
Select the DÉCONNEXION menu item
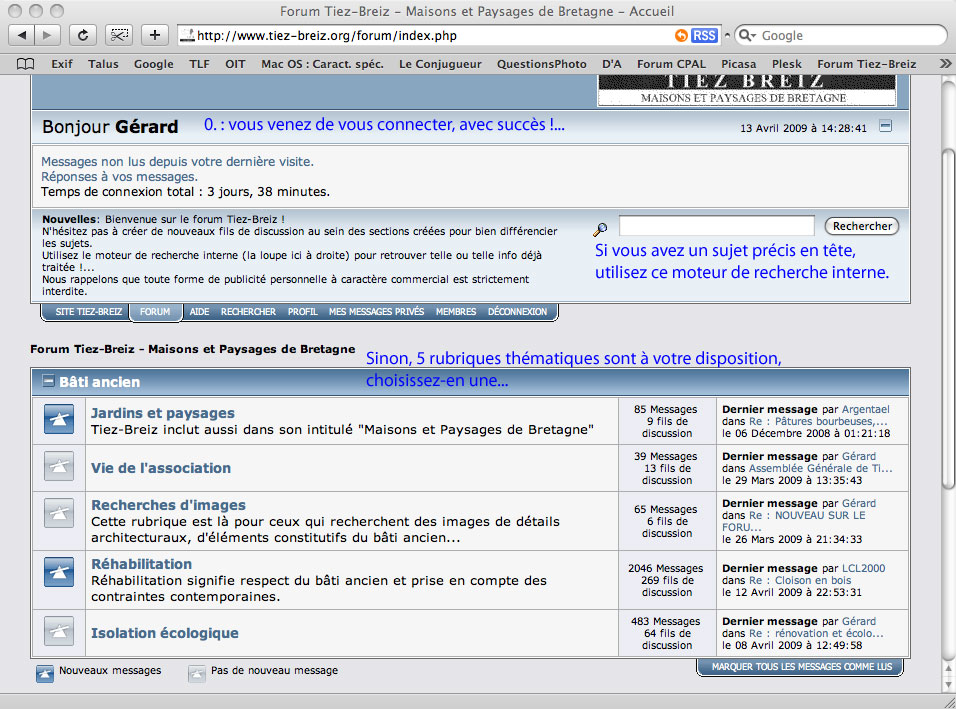517,312
